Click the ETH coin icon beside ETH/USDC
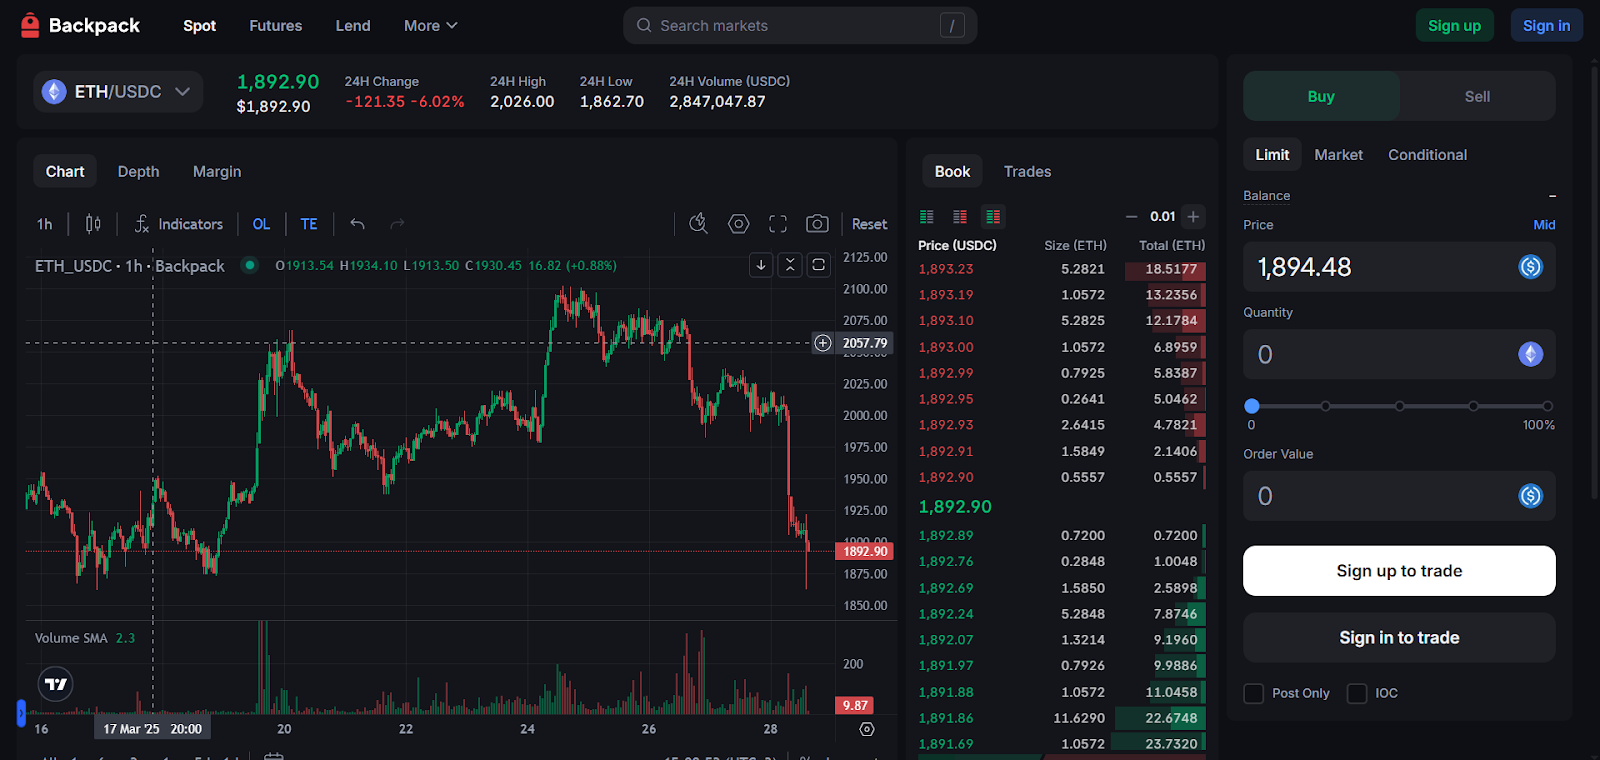 tap(54, 92)
